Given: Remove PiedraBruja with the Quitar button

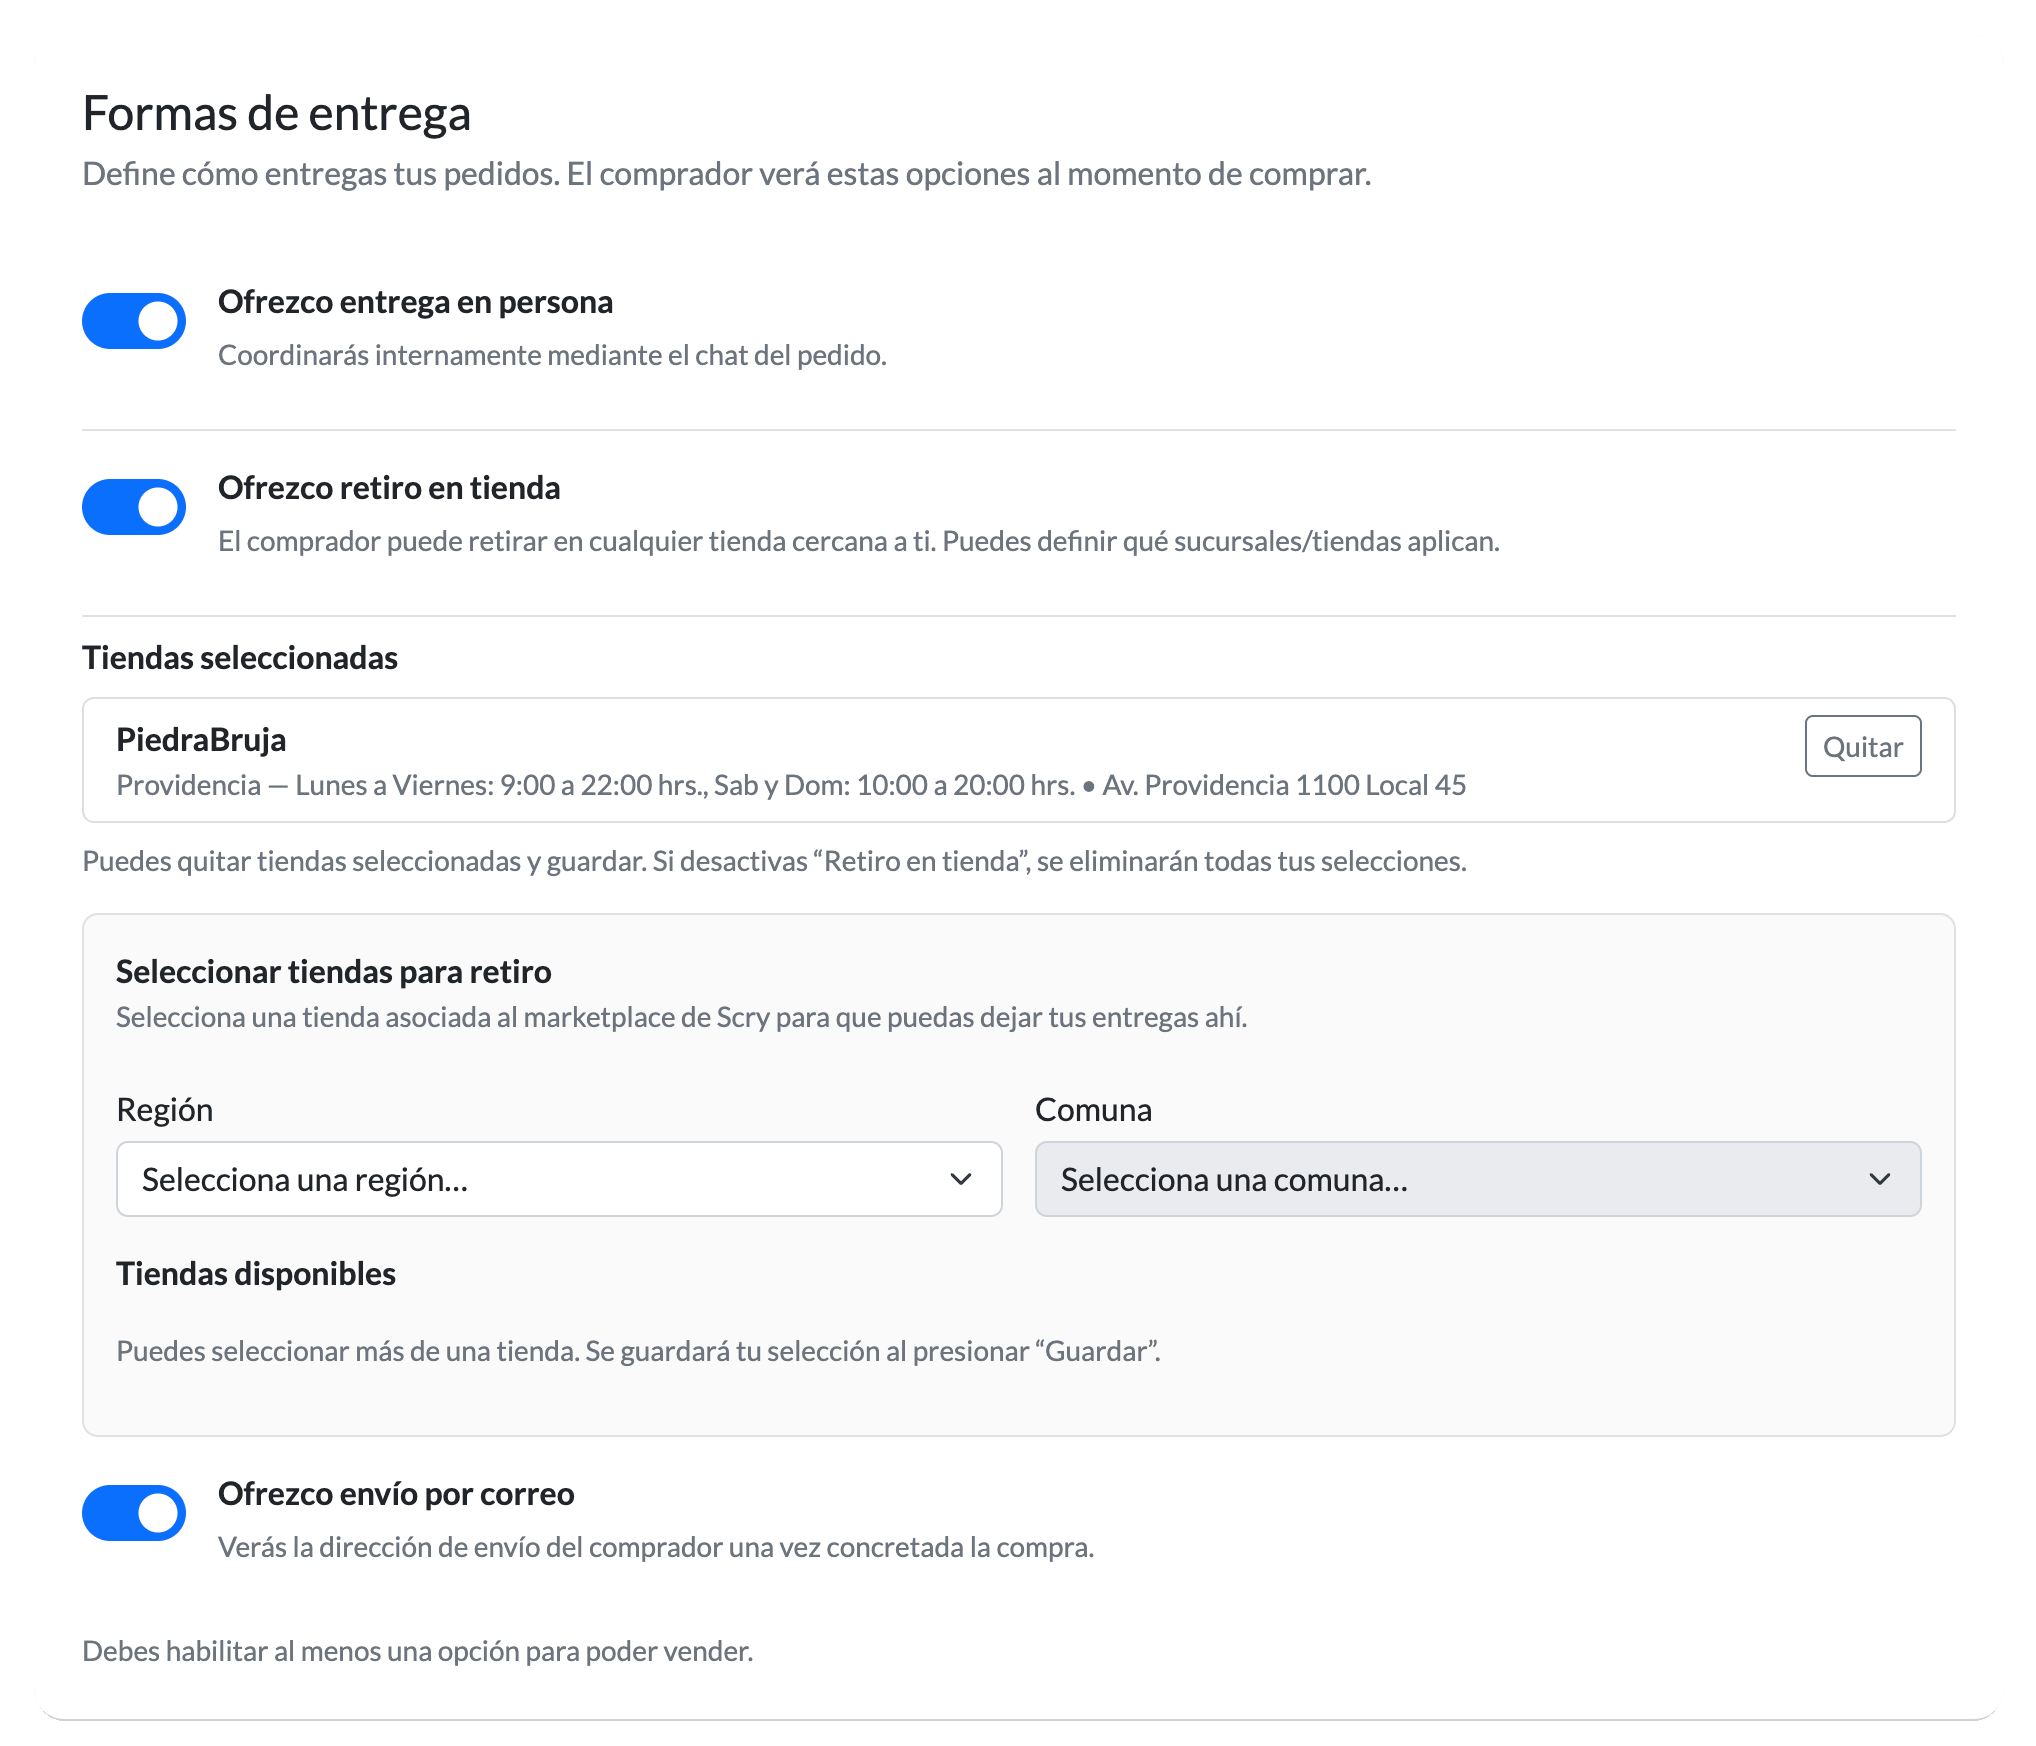Looking at the screenshot, I should tap(1862, 746).
